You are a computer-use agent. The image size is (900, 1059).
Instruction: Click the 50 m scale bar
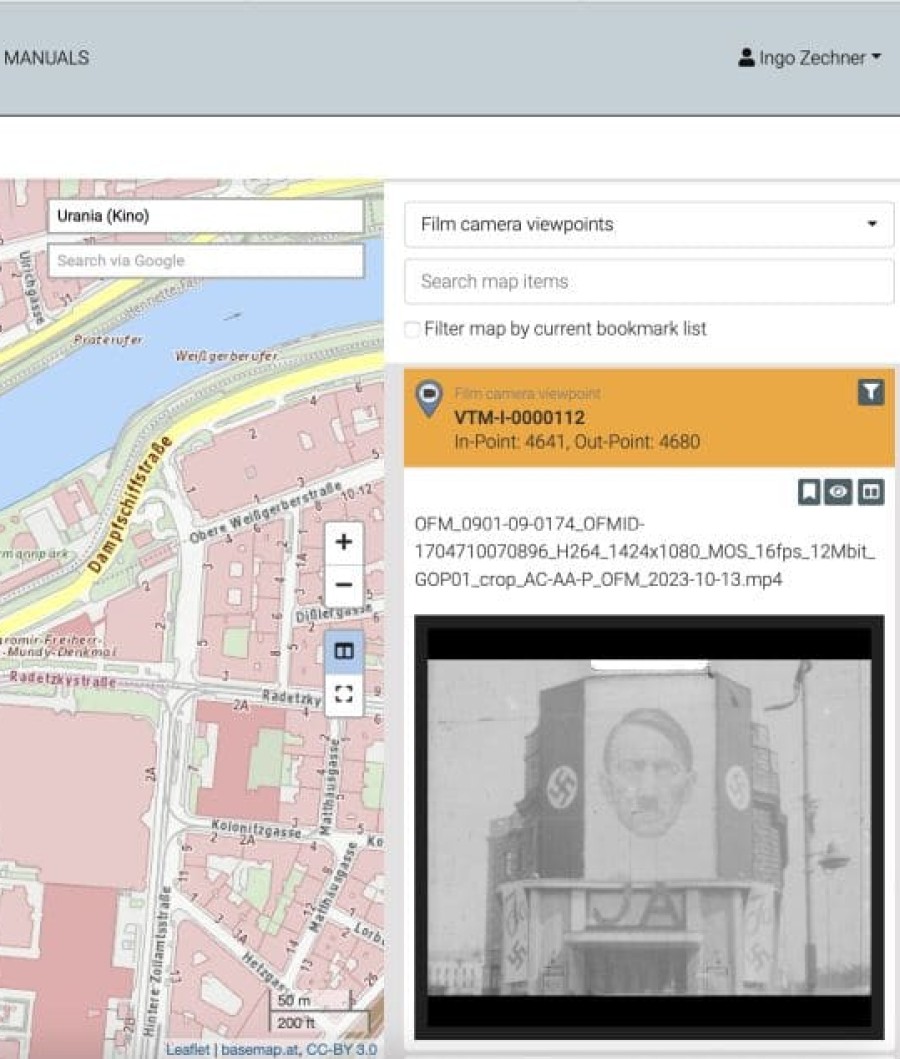click(x=312, y=1000)
